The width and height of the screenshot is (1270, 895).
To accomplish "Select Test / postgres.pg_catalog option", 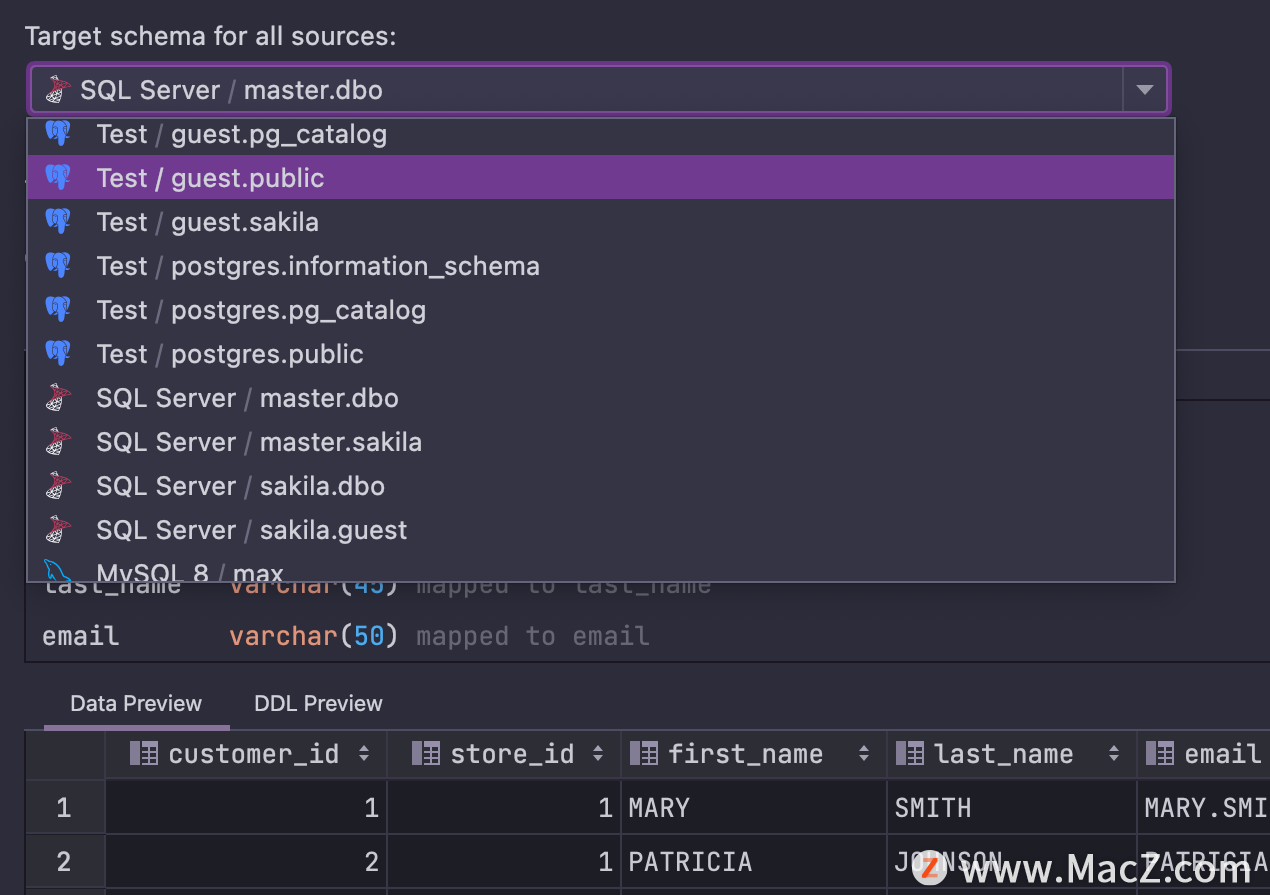I will click(600, 310).
